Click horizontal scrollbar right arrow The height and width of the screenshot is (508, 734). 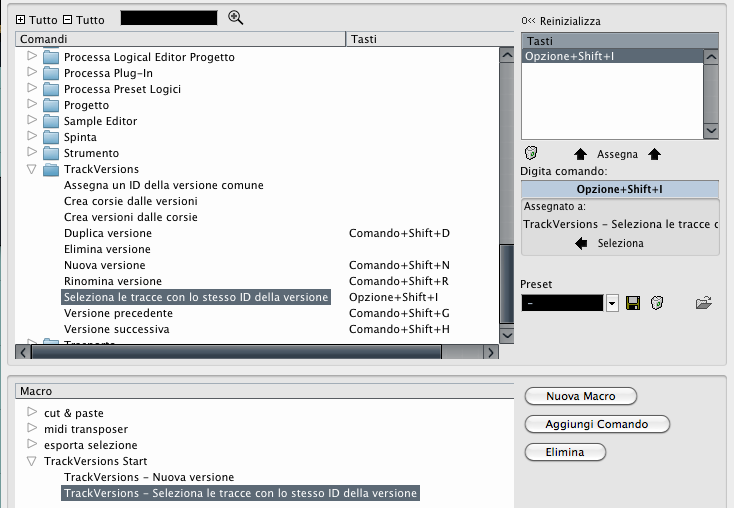point(491,352)
